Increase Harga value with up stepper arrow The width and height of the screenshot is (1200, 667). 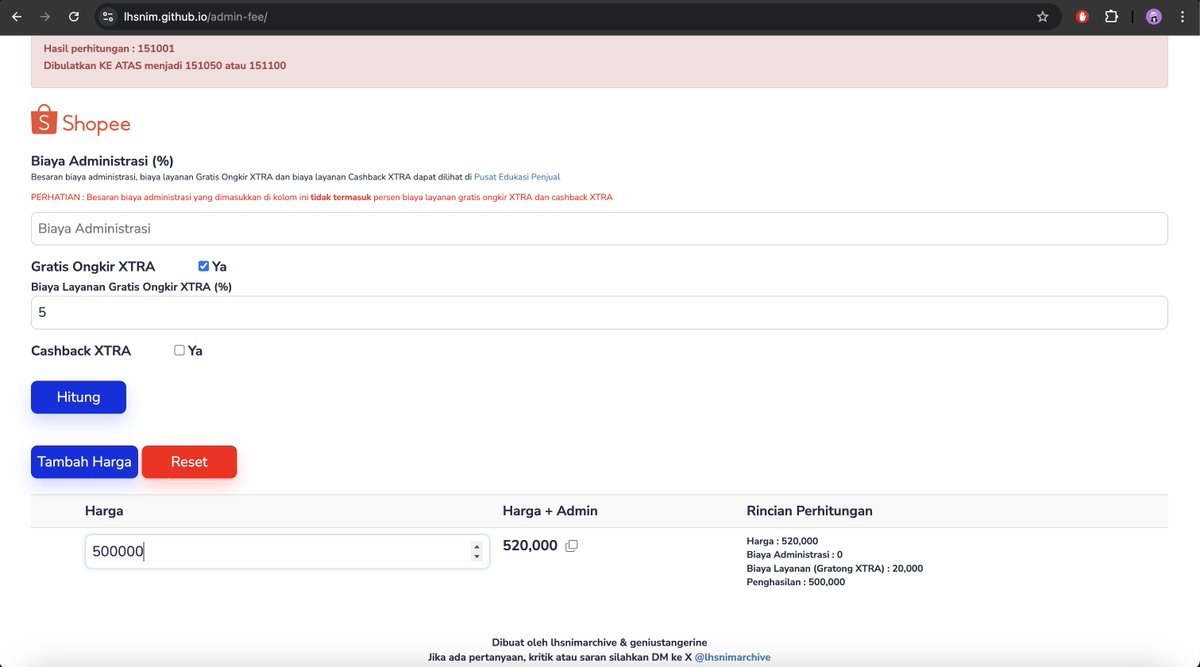click(477, 547)
